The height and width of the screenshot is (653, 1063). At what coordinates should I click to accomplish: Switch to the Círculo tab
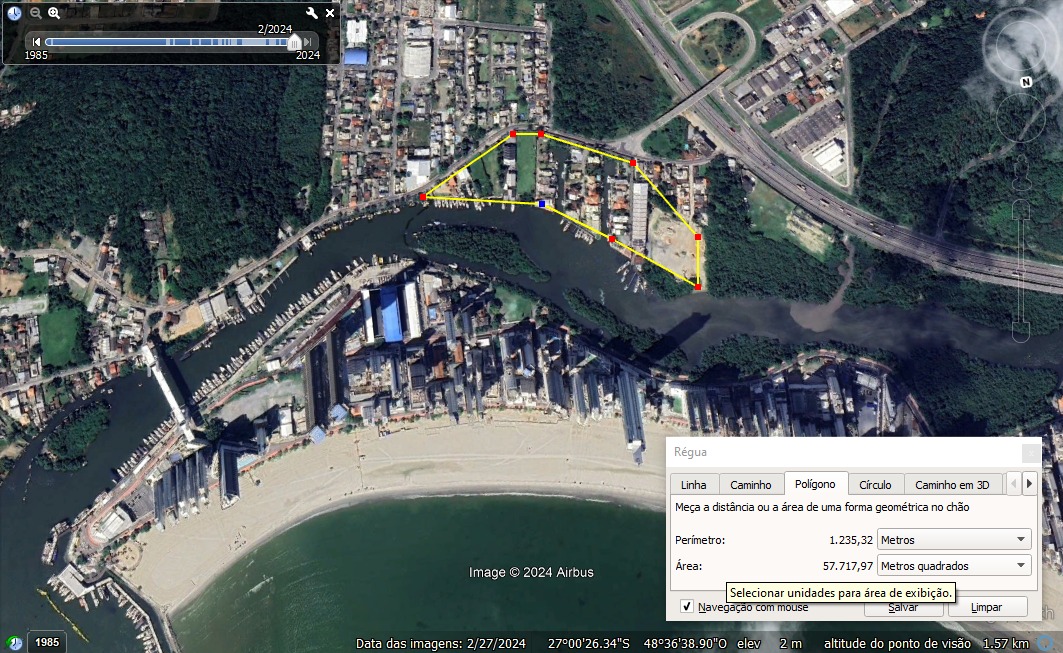coord(875,485)
